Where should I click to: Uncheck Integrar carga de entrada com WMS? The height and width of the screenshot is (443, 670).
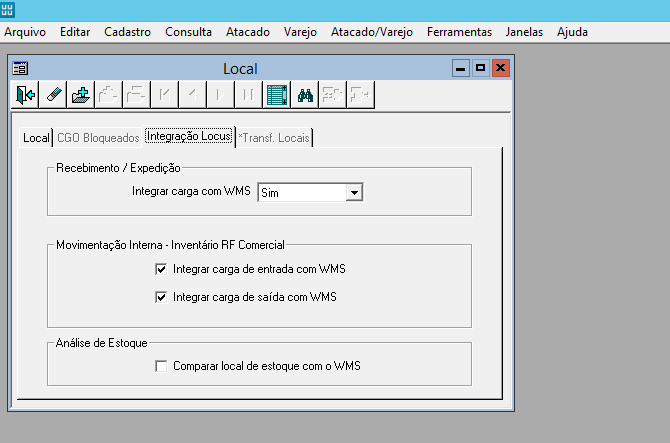[x=161, y=269]
